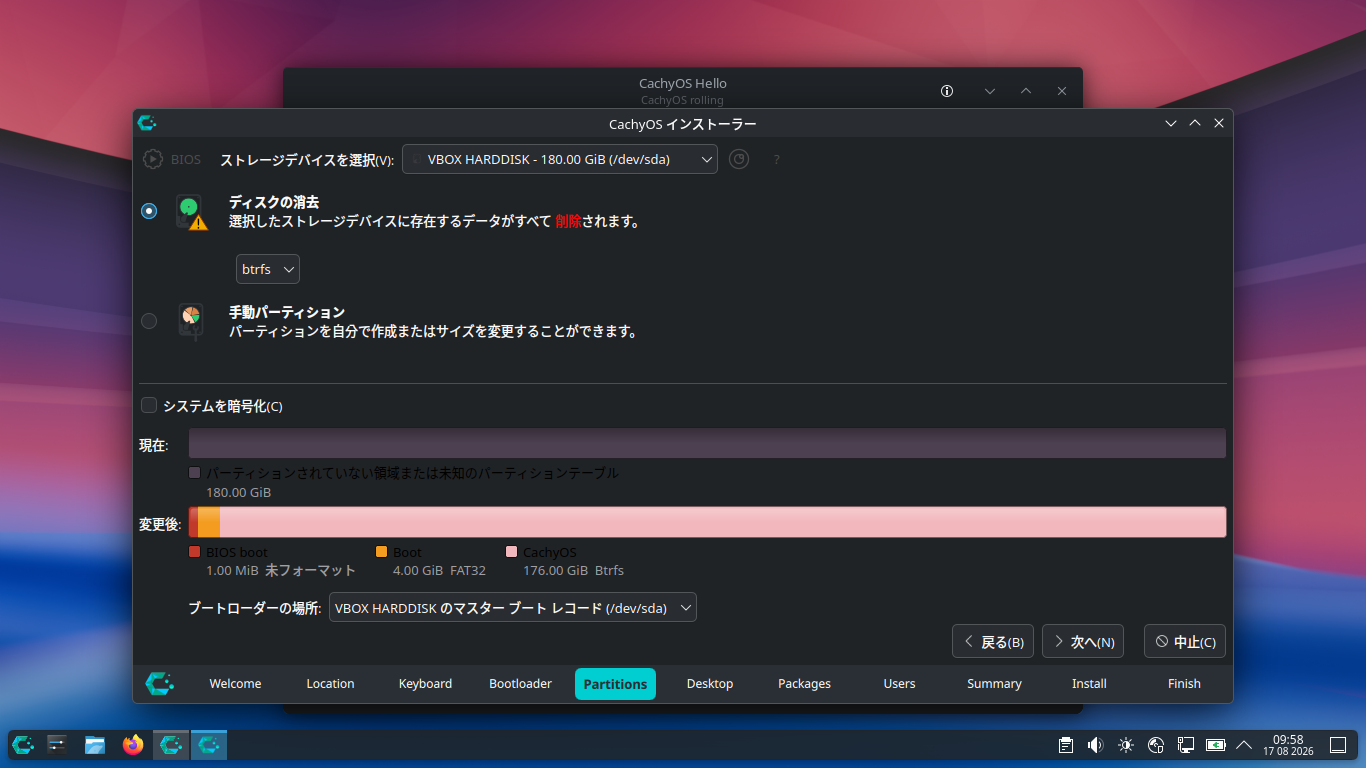This screenshot has height=768, width=1366.
Task: Click the info icon in CachyOS Hello window
Action: (x=947, y=91)
